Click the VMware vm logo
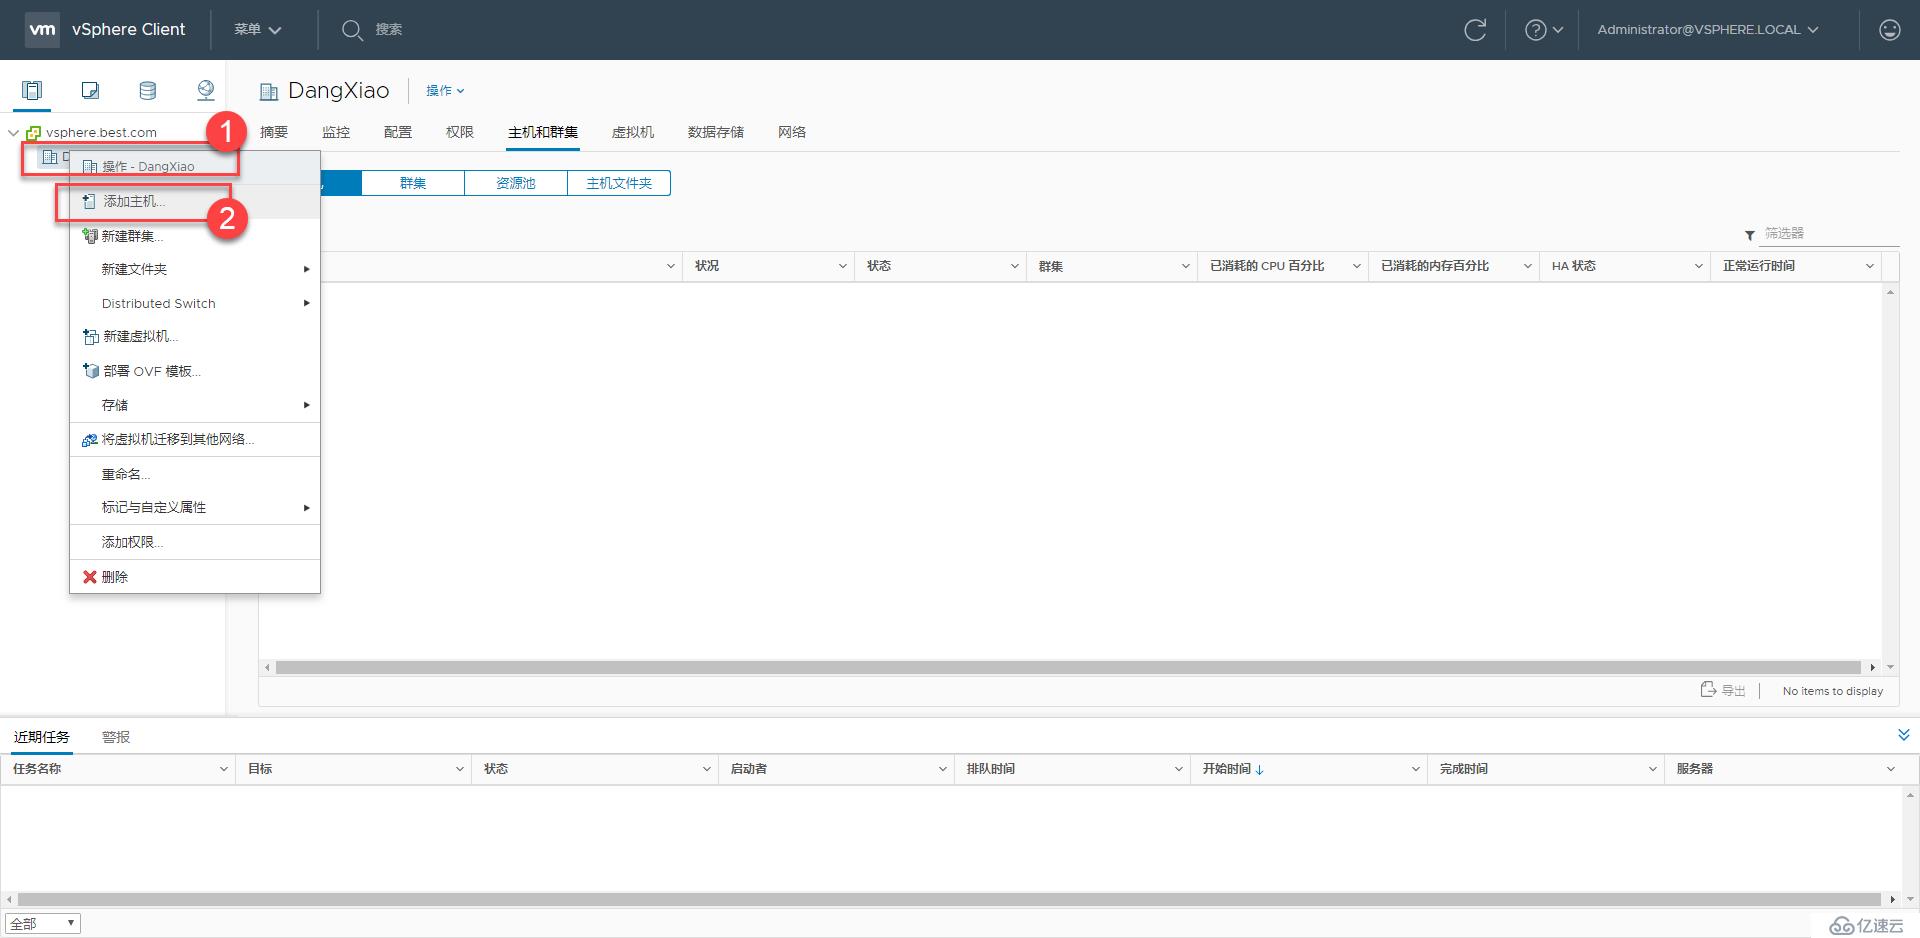 pos(42,29)
